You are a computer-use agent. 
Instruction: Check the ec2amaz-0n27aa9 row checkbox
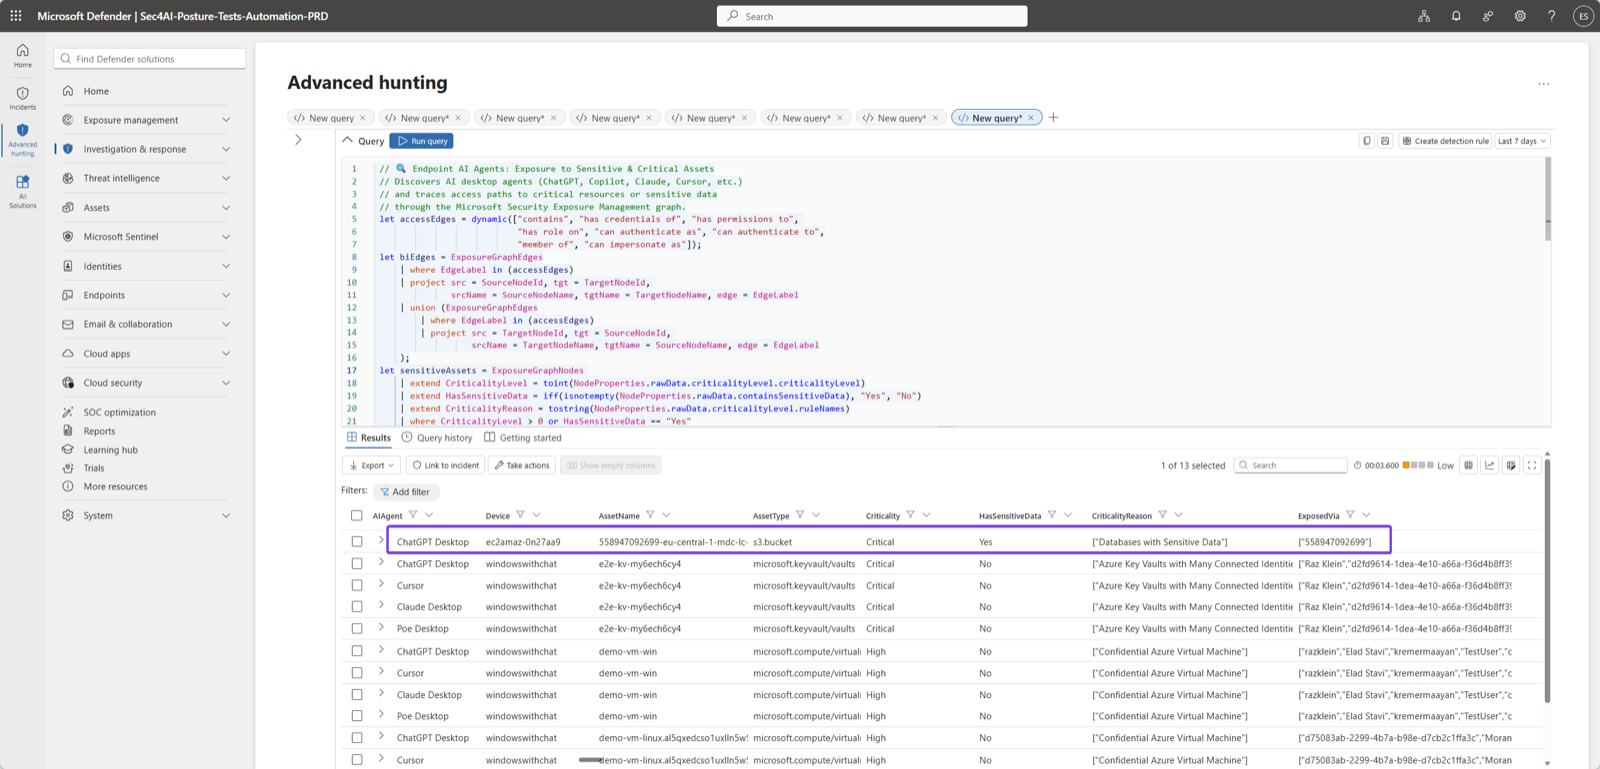[x=357, y=542]
